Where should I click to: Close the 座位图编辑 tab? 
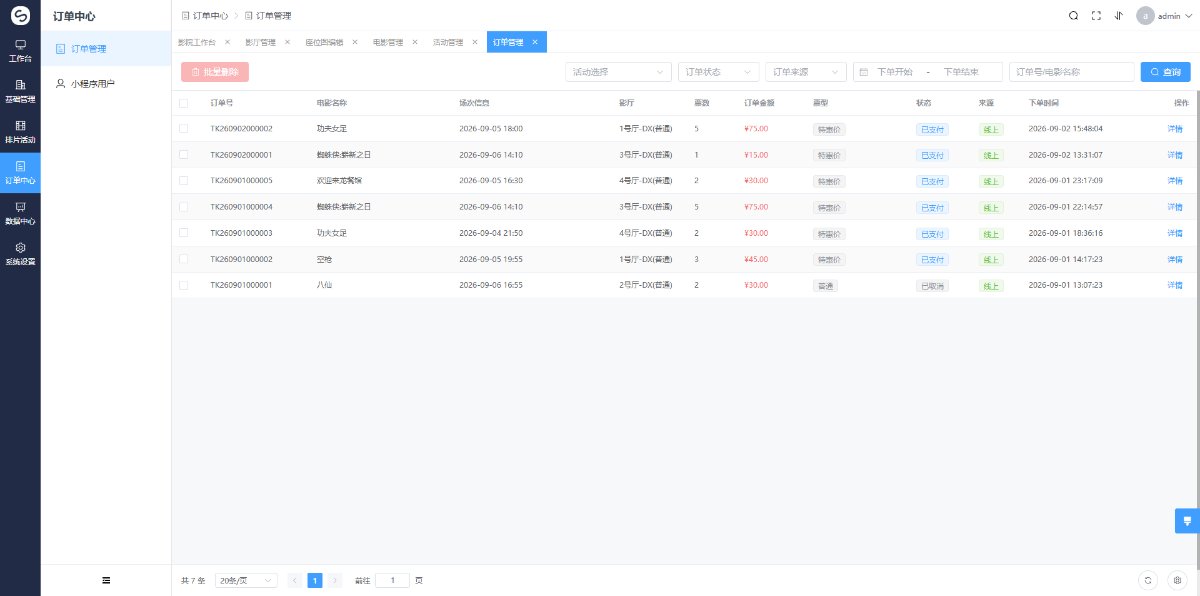coord(354,42)
